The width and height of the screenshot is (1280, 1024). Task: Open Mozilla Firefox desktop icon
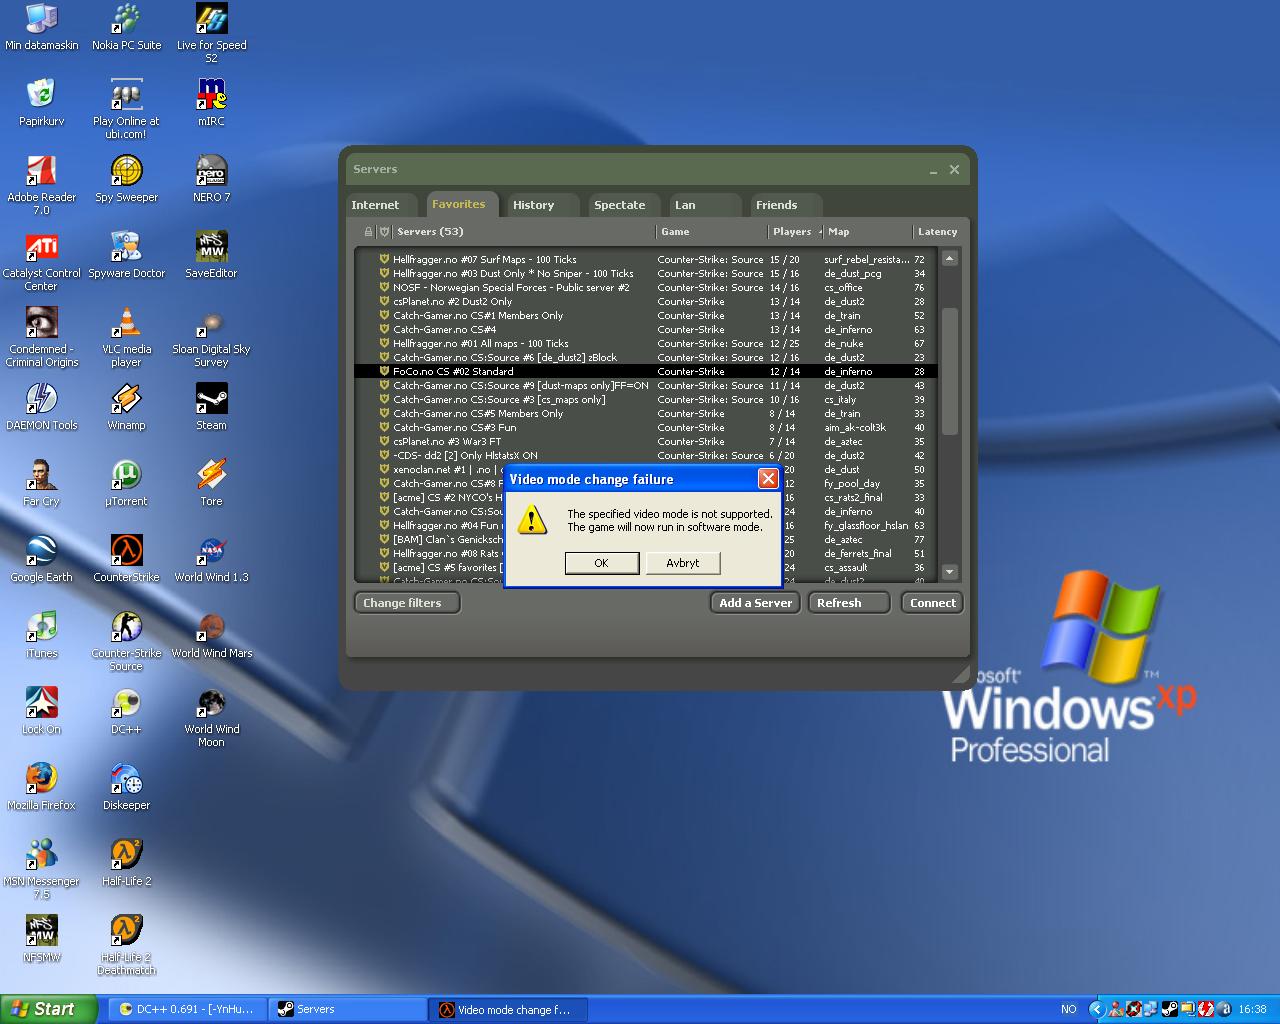(41, 787)
